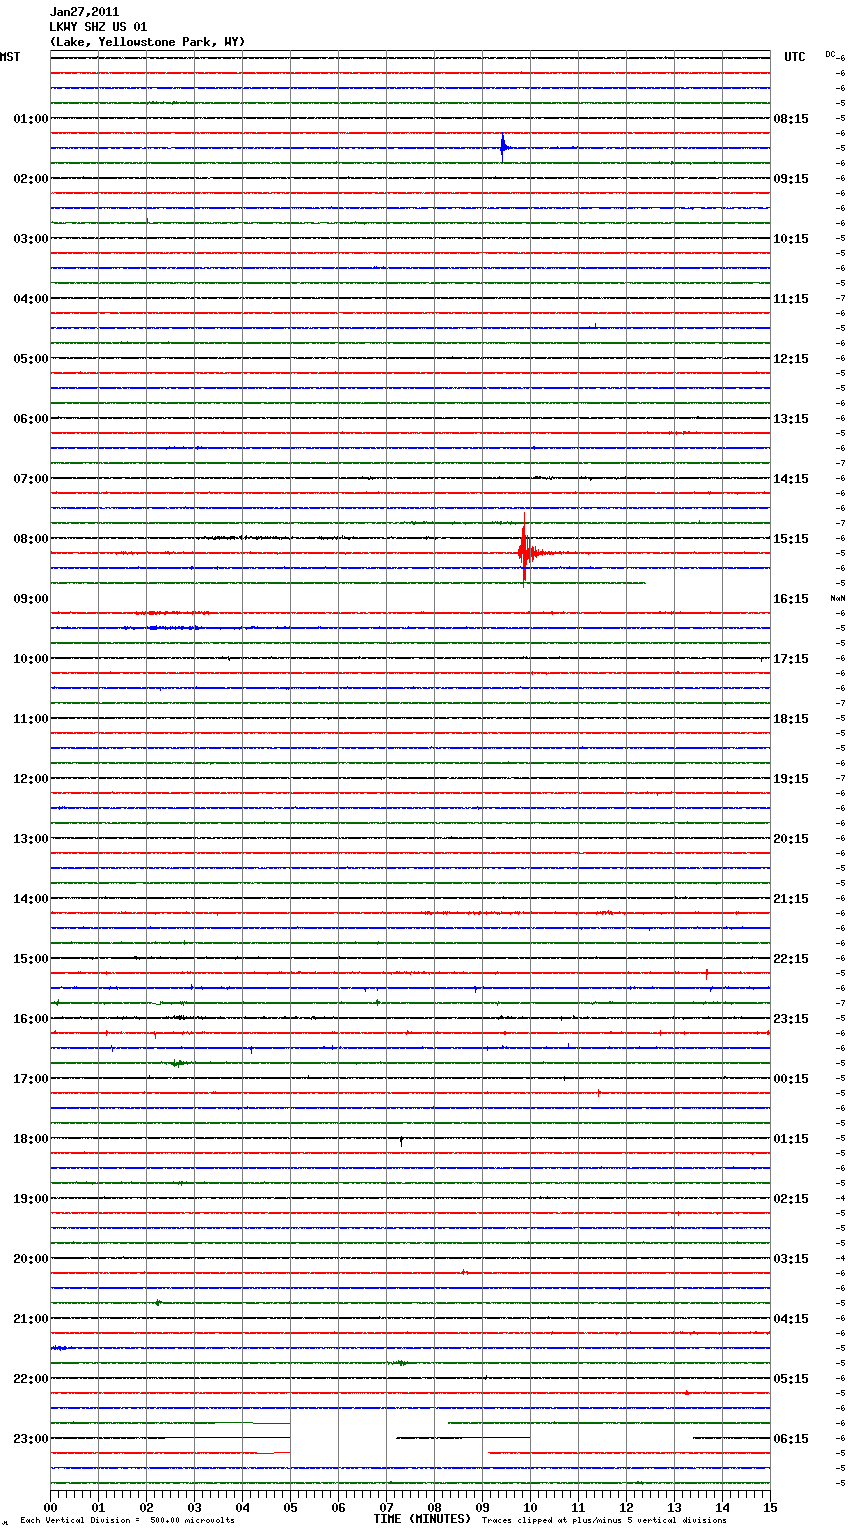Click the 08 minute tick label
The width and height of the screenshot is (850, 1534).
coord(434,1507)
